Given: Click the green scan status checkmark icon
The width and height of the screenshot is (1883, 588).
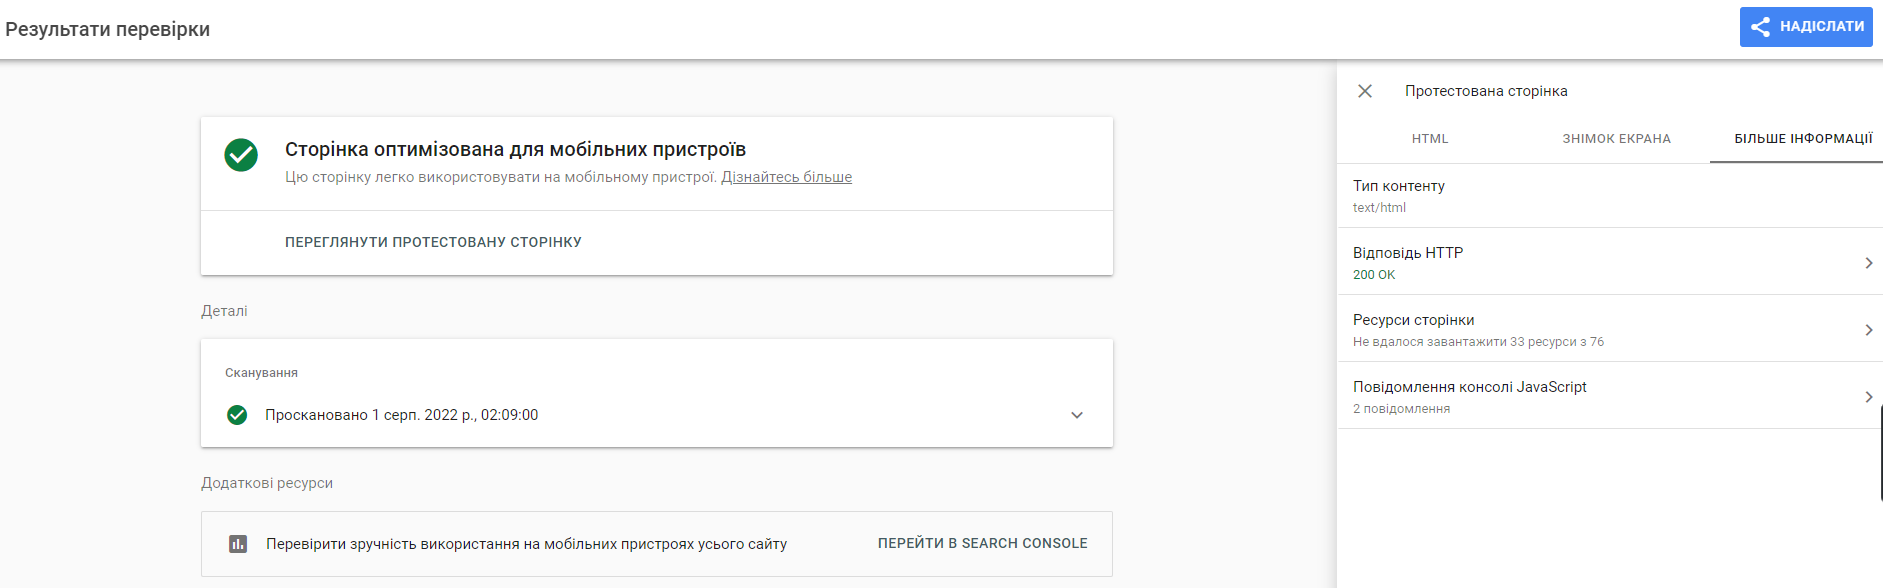Looking at the screenshot, I should (x=238, y=414).
